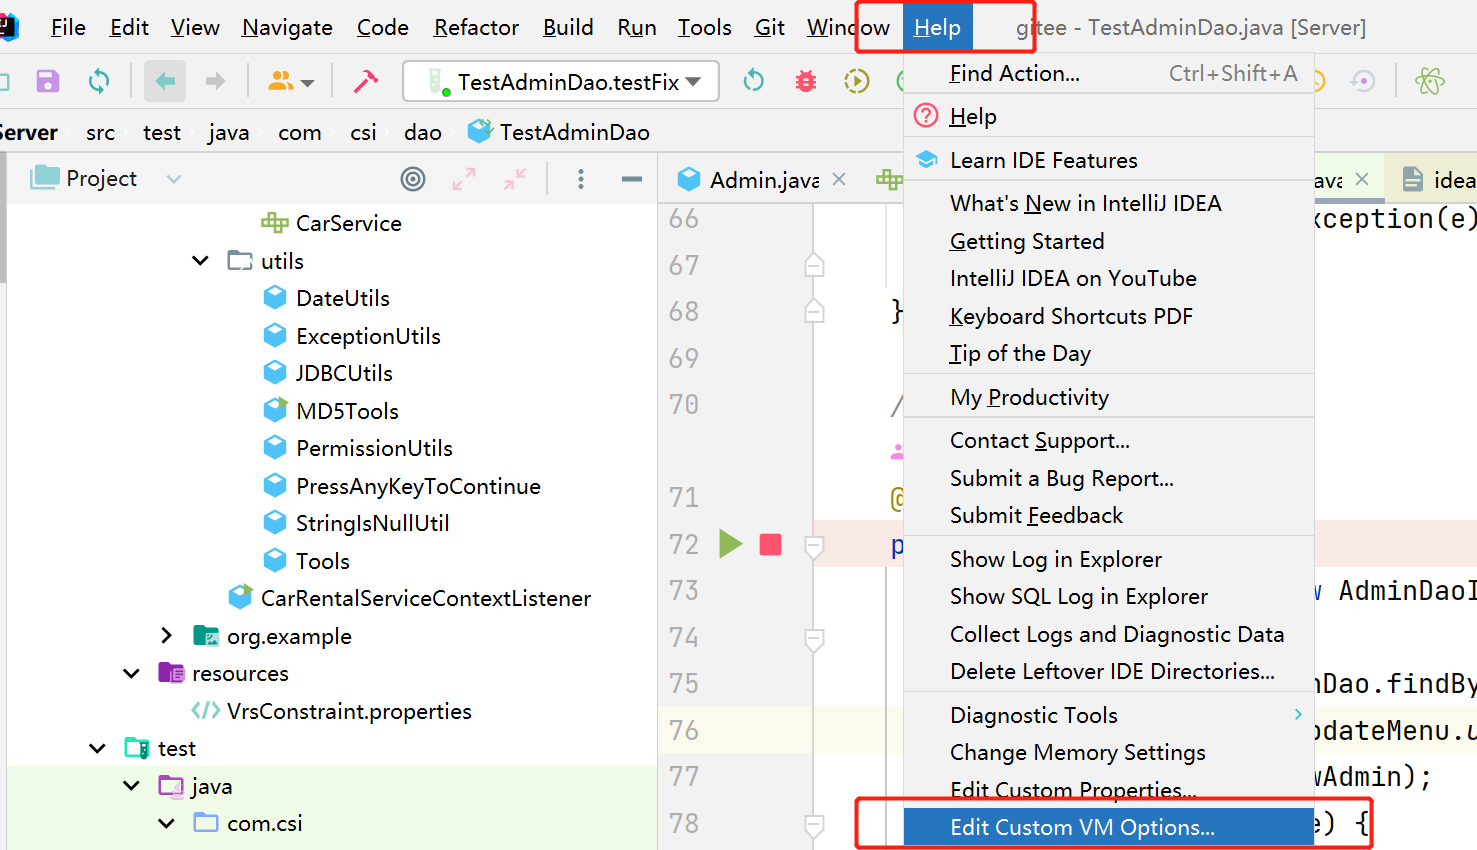Open the Project panel three-dots options menu
The height and width of the screenshot is (850, 1477).
[x=581, y=179]
